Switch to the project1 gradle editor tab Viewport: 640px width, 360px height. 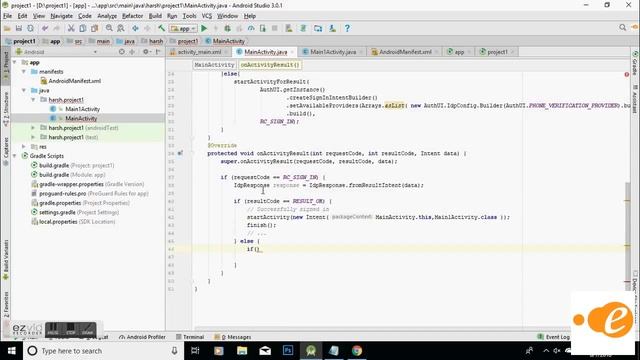click(497, 52)
